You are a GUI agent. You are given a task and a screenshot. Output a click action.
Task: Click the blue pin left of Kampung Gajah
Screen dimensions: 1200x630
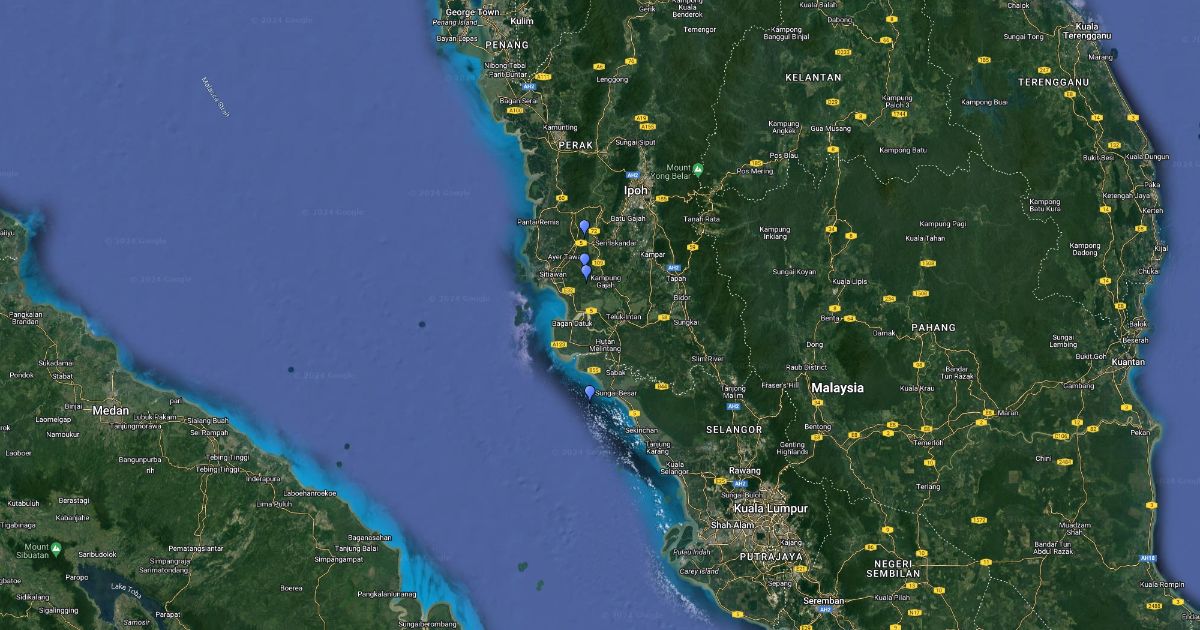click(x=586, y=271)
